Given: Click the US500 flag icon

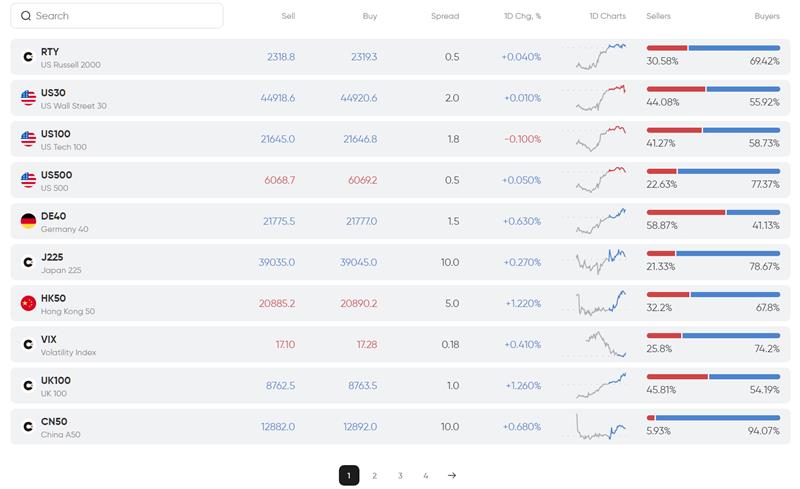Looking at the screenshot, I should point(28,180).
